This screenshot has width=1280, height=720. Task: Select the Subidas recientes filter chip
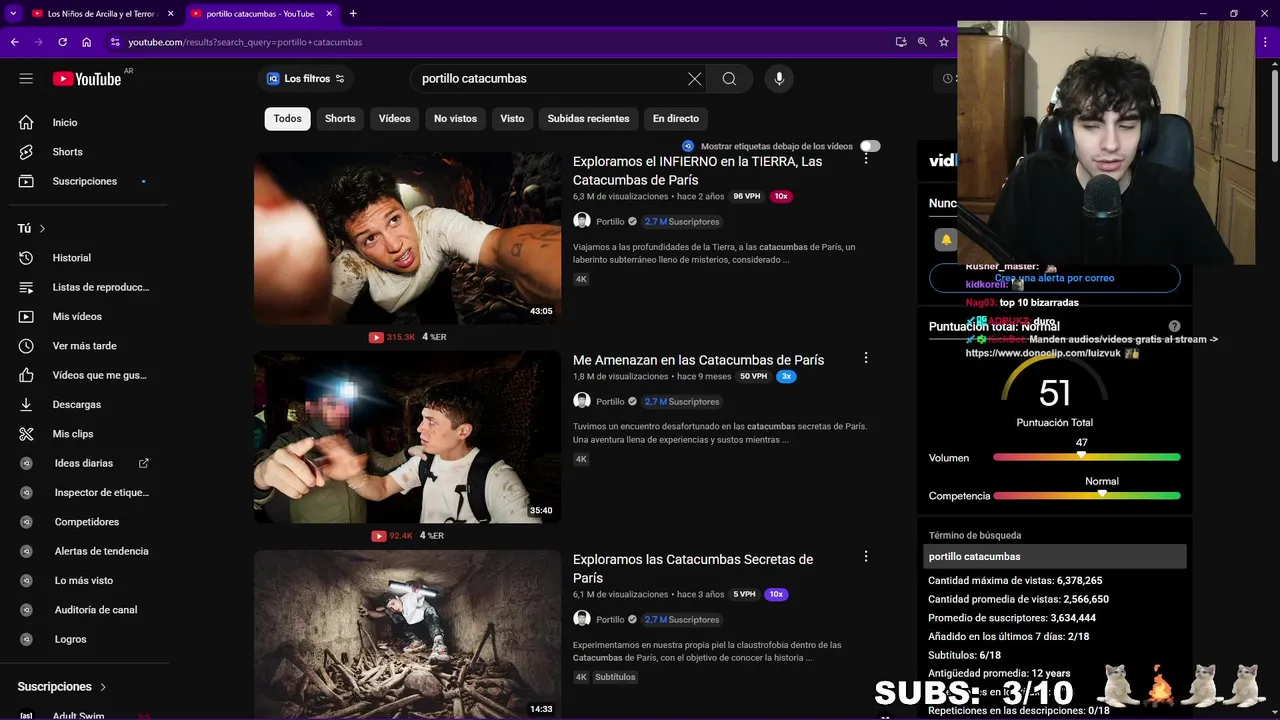point(588,118)
